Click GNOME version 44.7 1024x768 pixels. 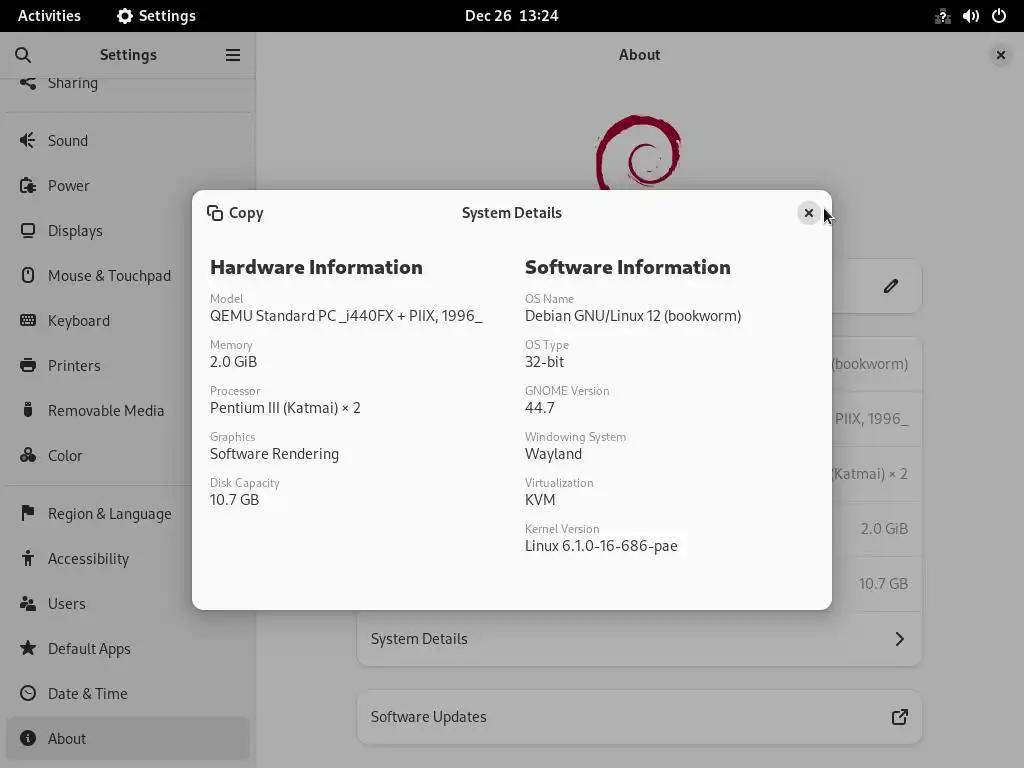click(x=539, y=408)
